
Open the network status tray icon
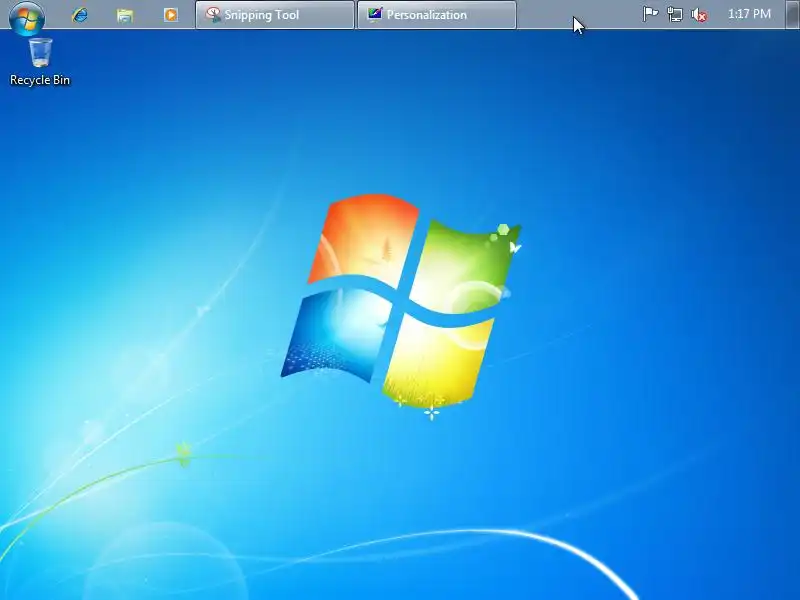[674, 14]
